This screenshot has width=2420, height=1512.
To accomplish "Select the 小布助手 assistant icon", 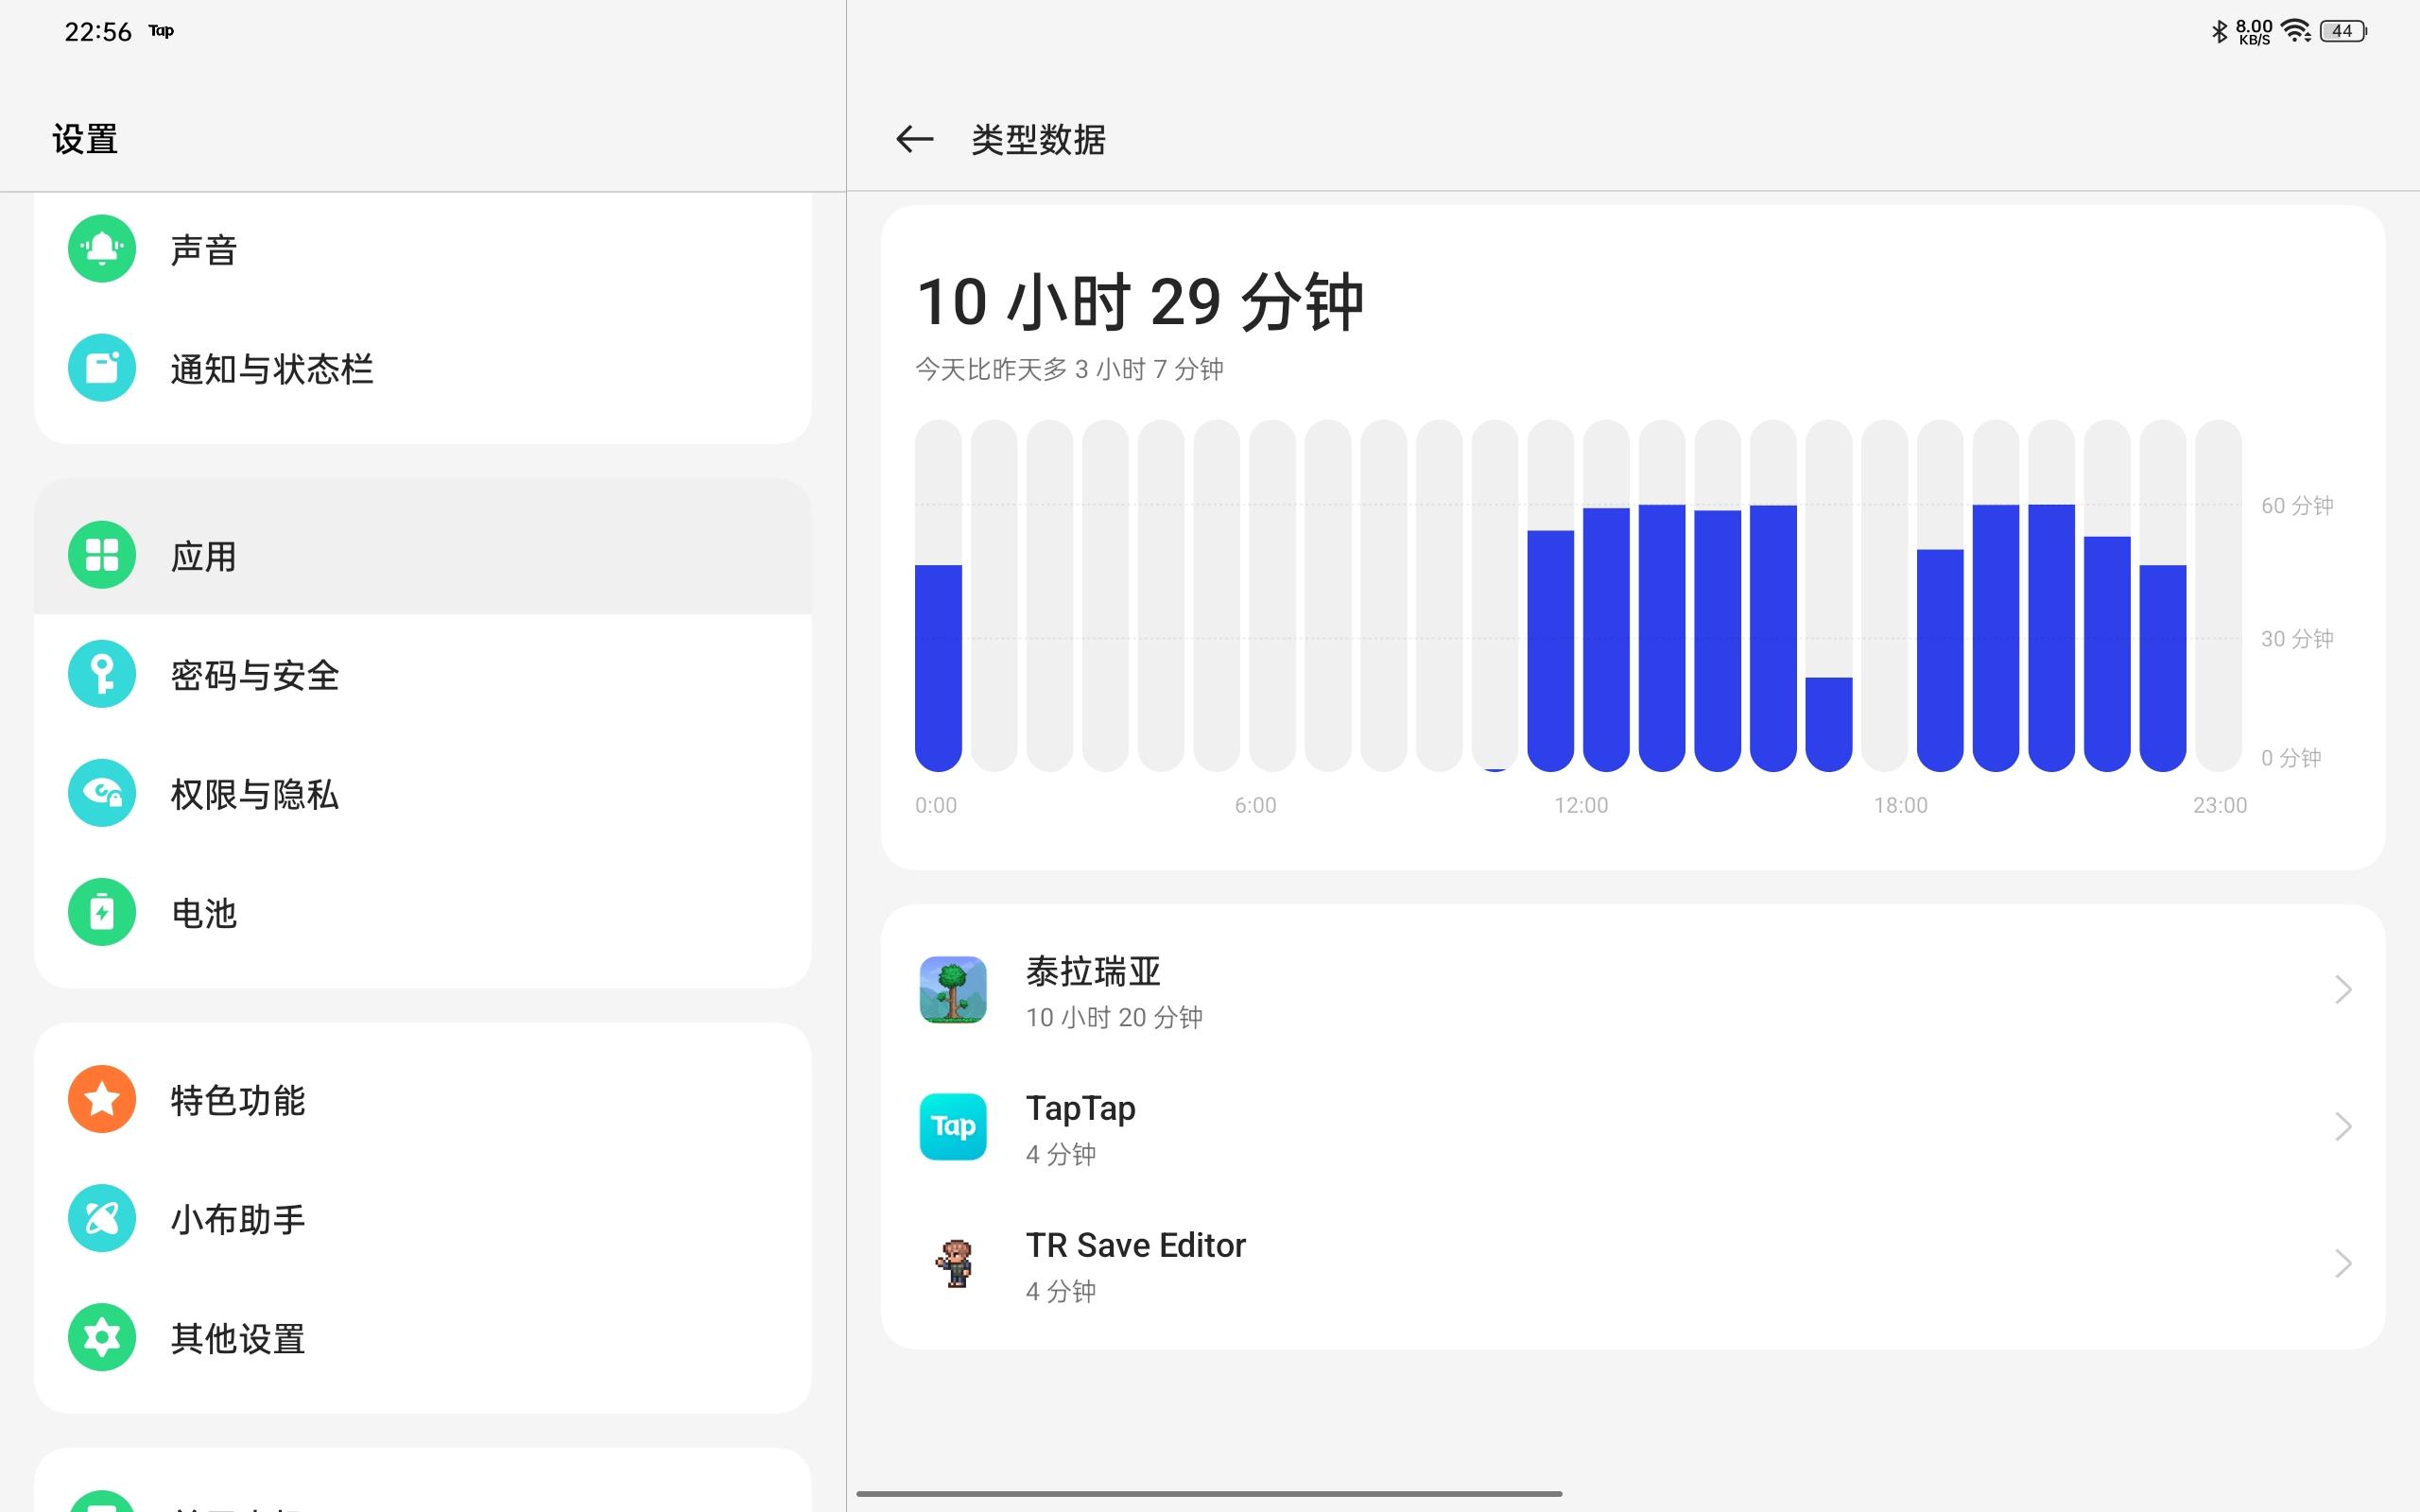I will click(101, 1218).
